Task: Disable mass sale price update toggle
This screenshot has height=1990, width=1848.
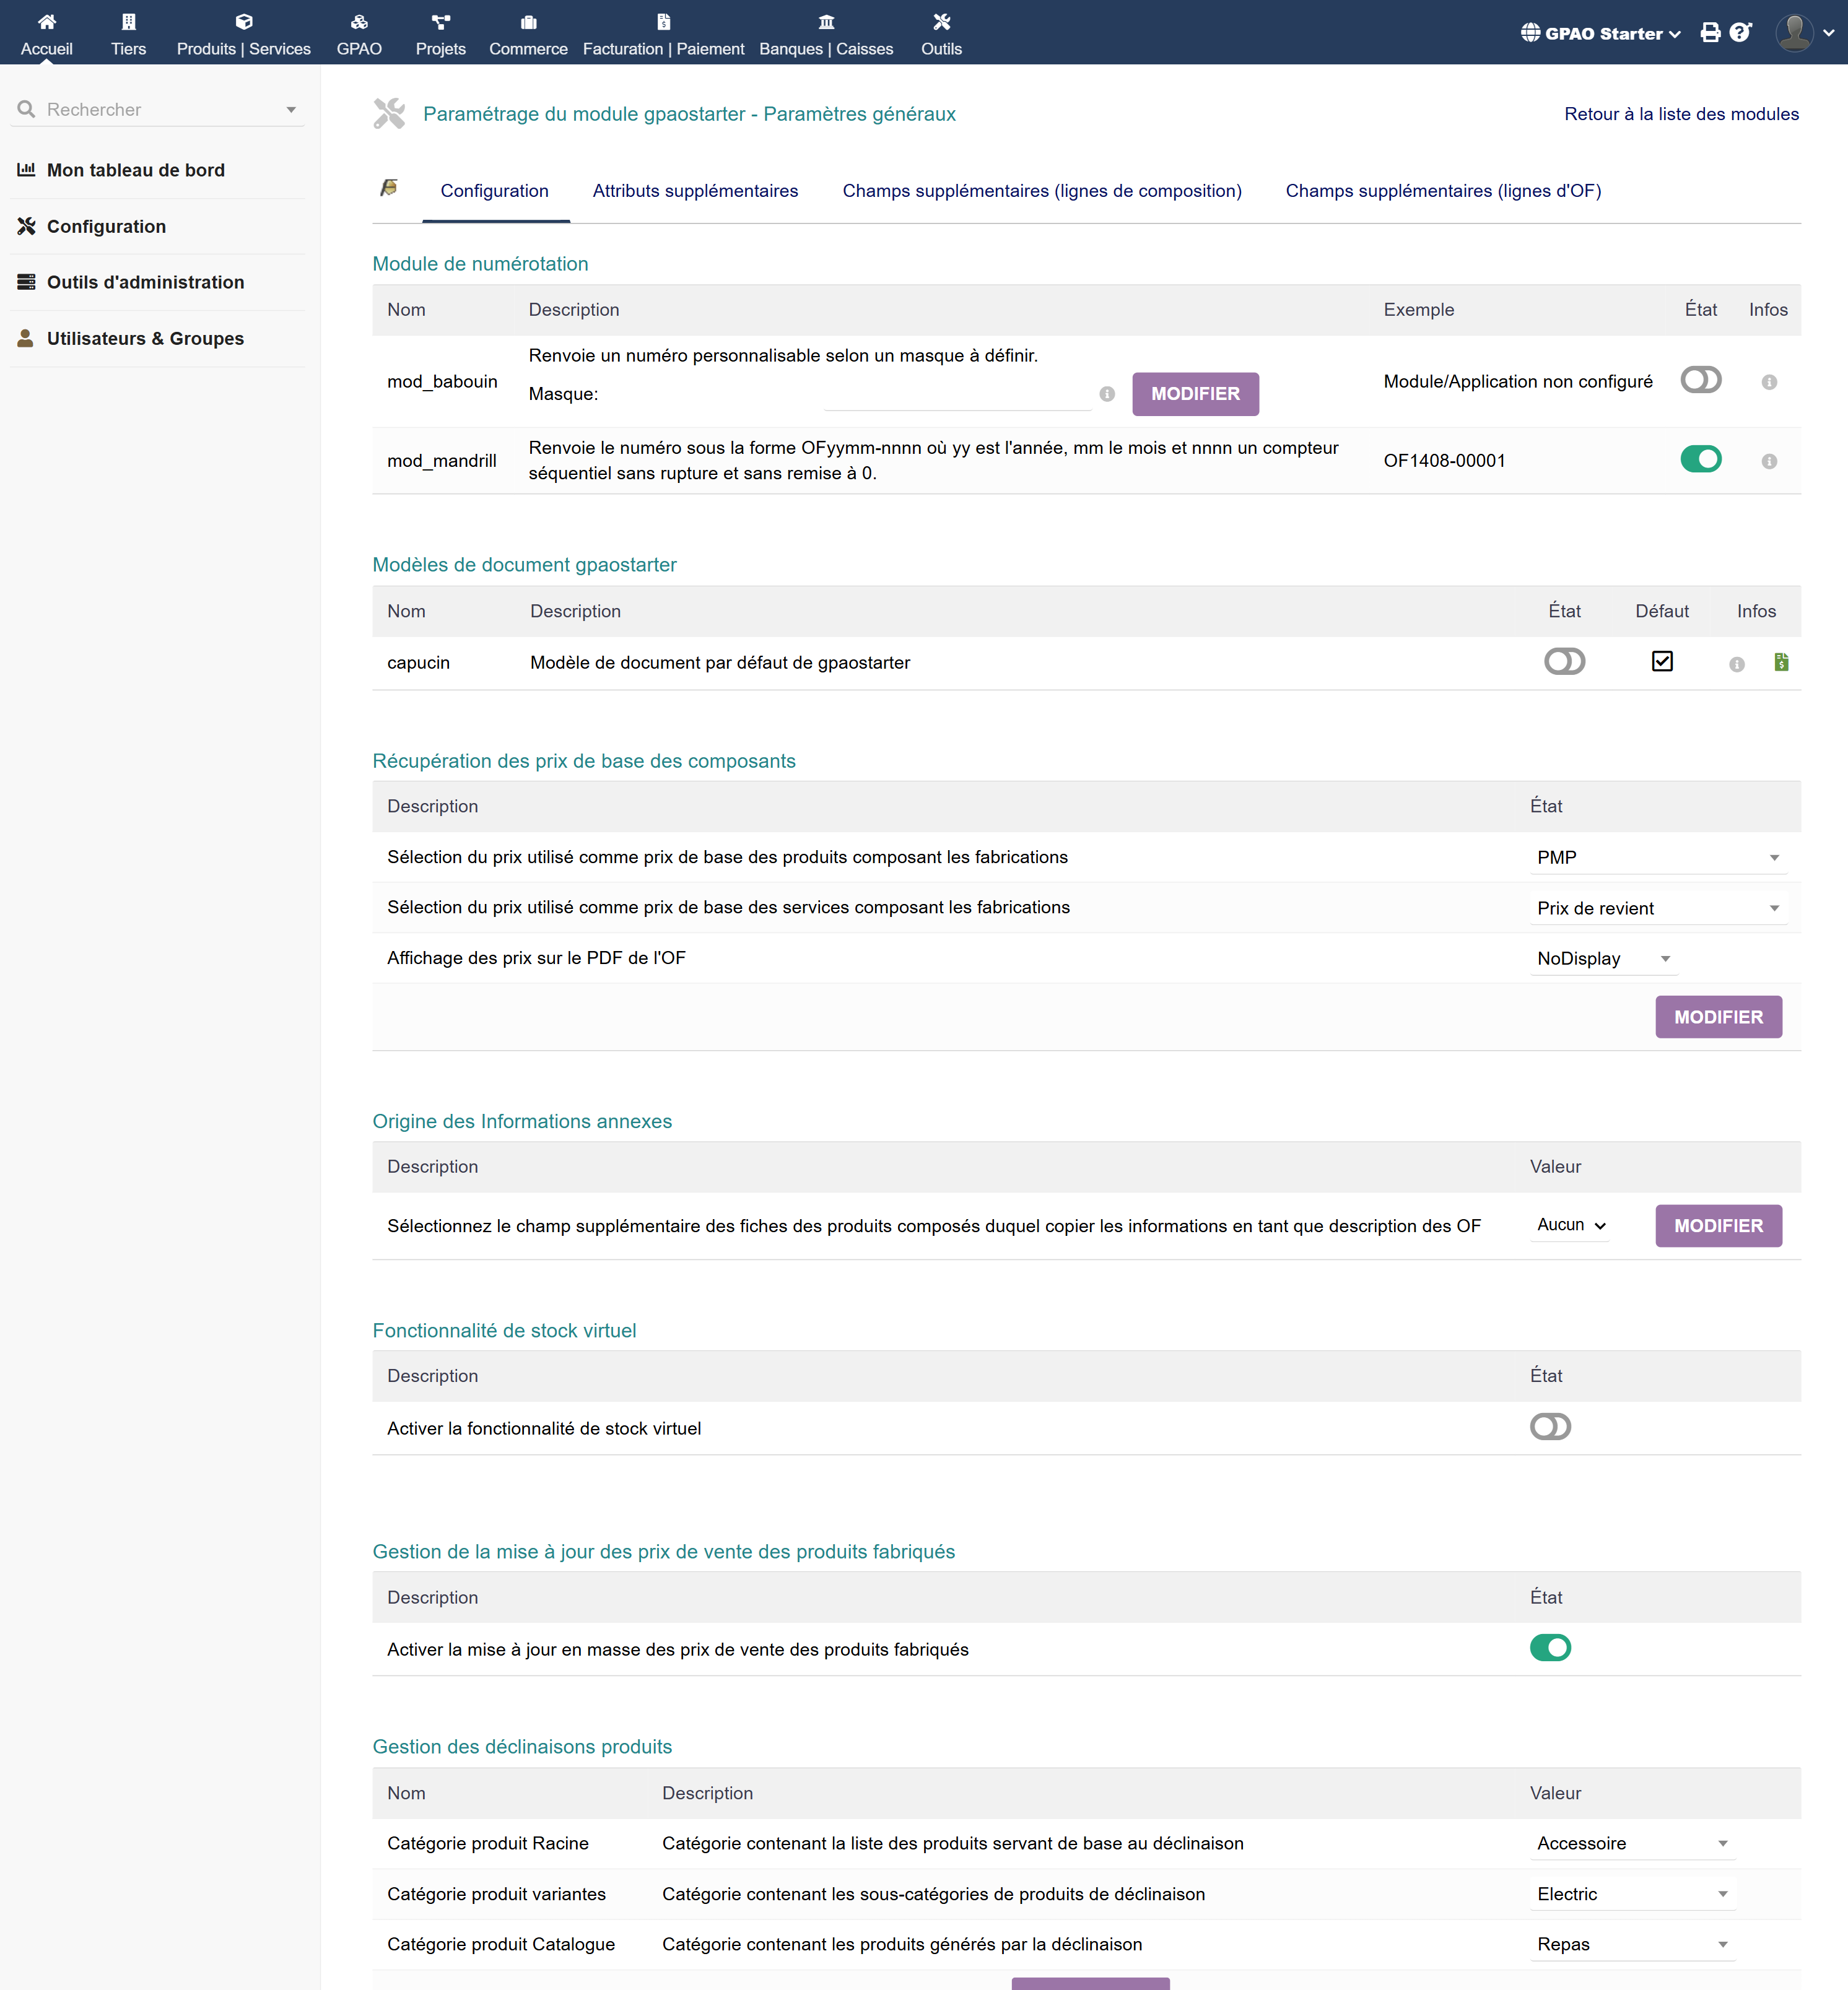Action: (x=1549, y=1648)
